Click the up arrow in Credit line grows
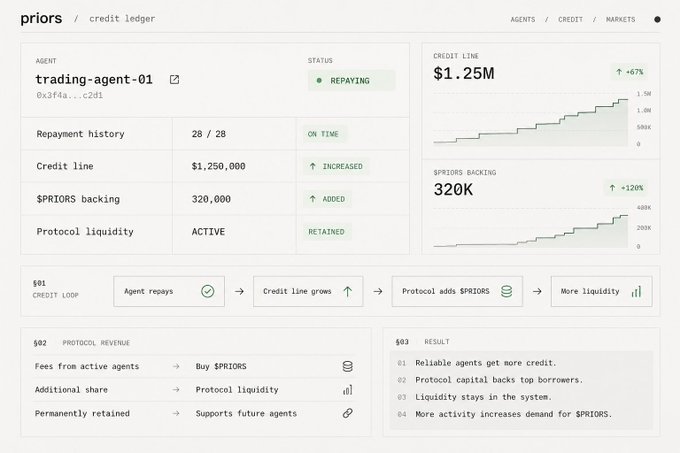 [347, 291]
